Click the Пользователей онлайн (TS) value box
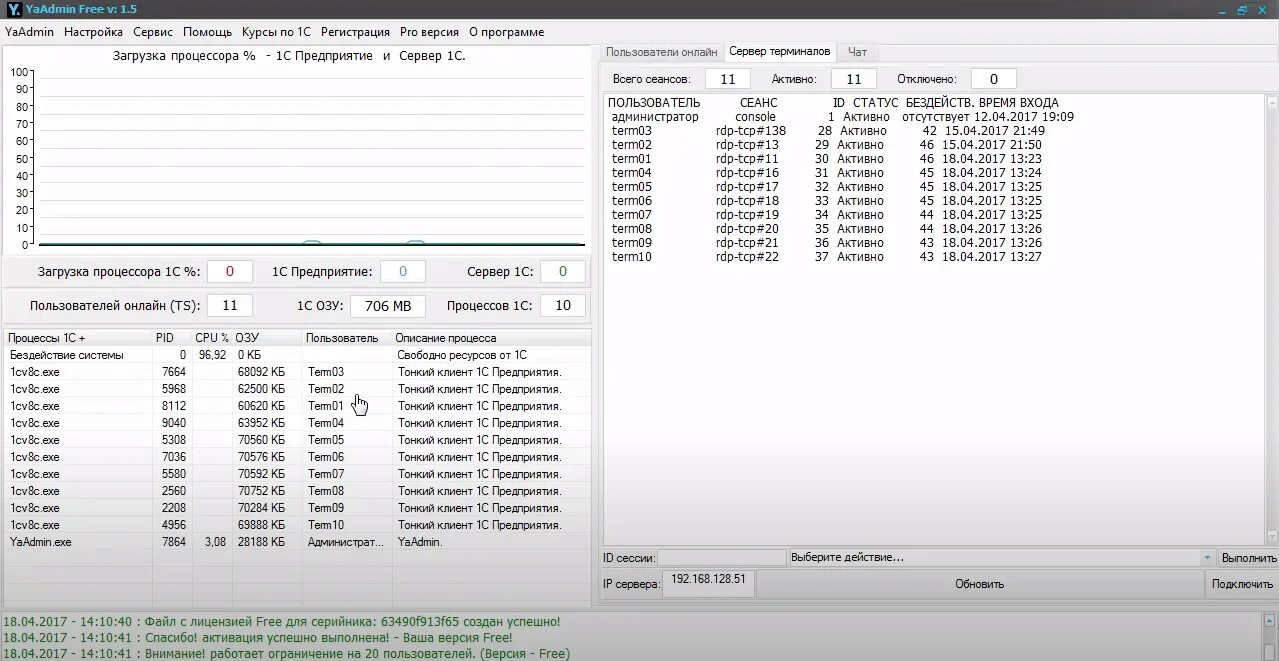 (x=230, y=306)
